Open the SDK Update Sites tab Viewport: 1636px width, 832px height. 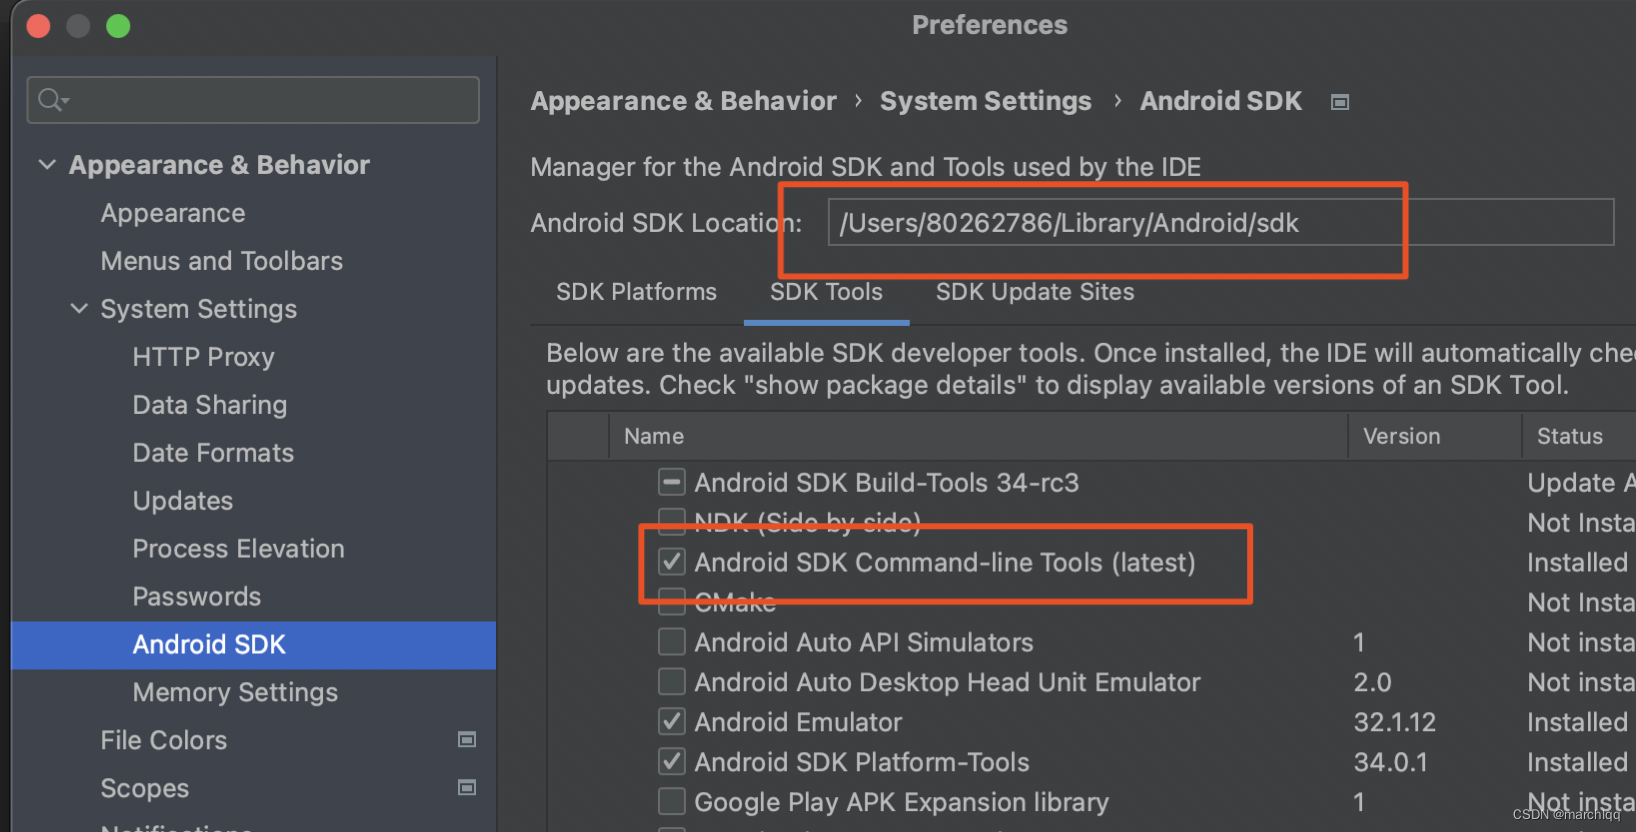coord(1035,292)
